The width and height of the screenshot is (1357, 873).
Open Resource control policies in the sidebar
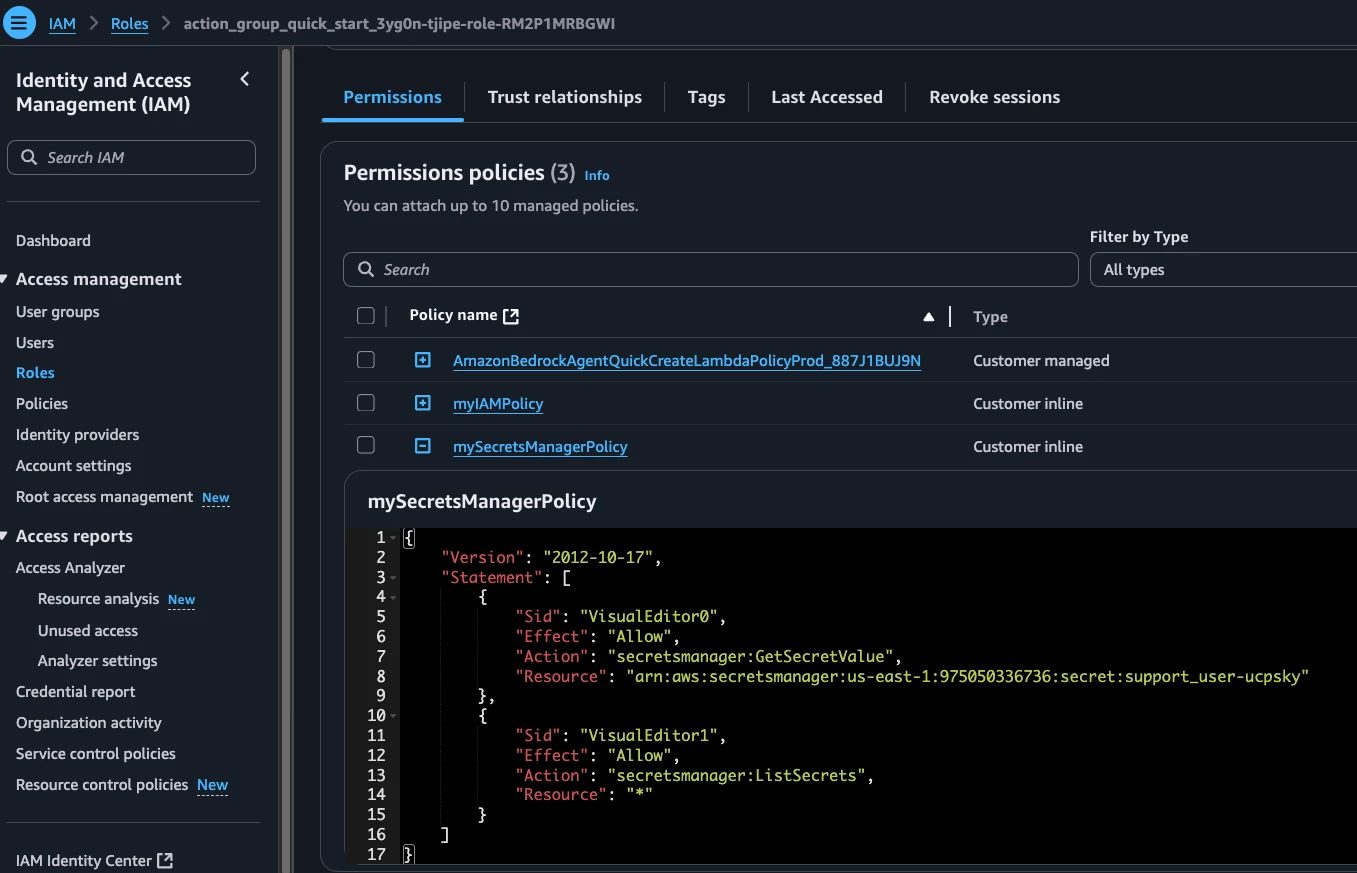(x=102, y=784)
